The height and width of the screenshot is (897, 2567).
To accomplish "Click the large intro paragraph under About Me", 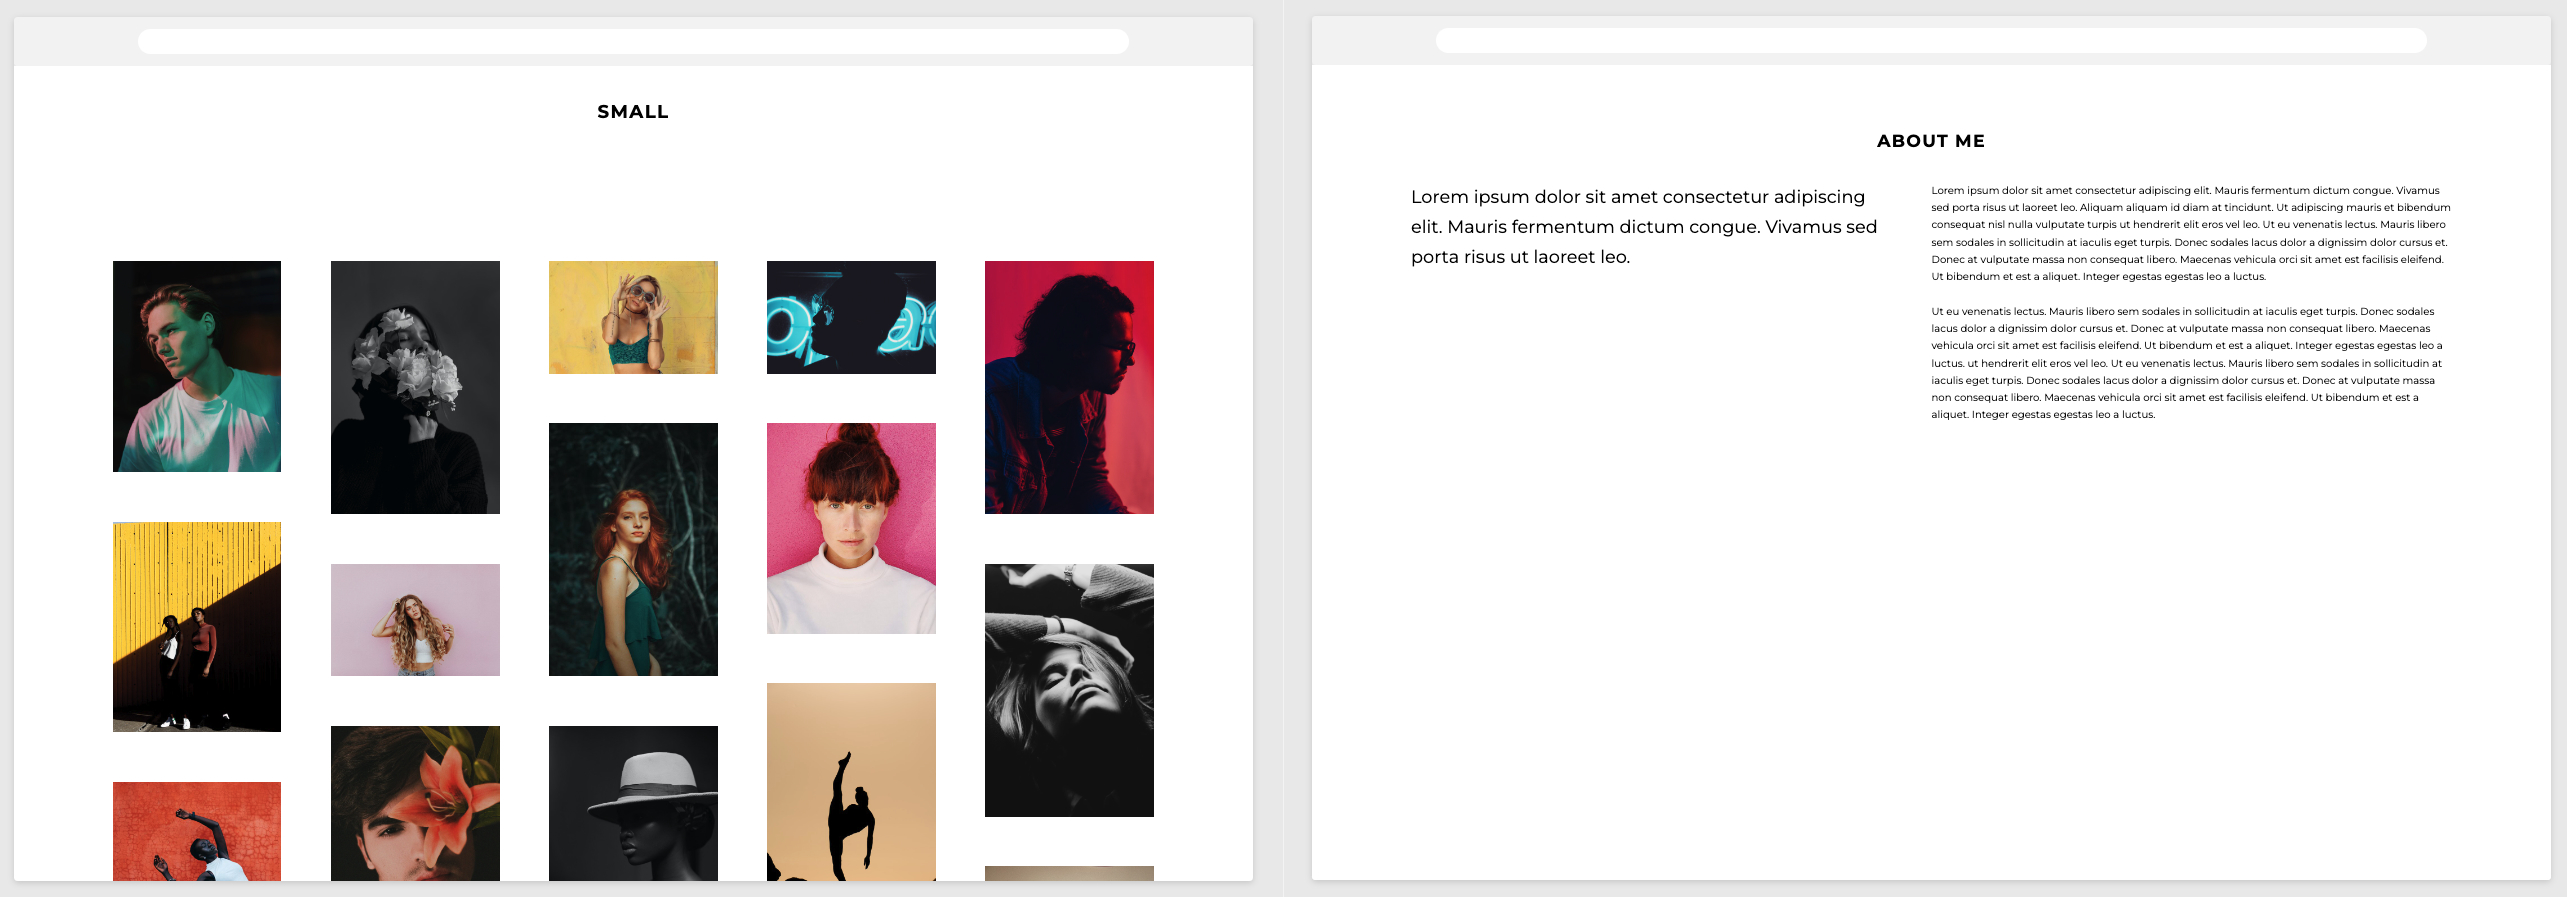I will coord(1643,227).
